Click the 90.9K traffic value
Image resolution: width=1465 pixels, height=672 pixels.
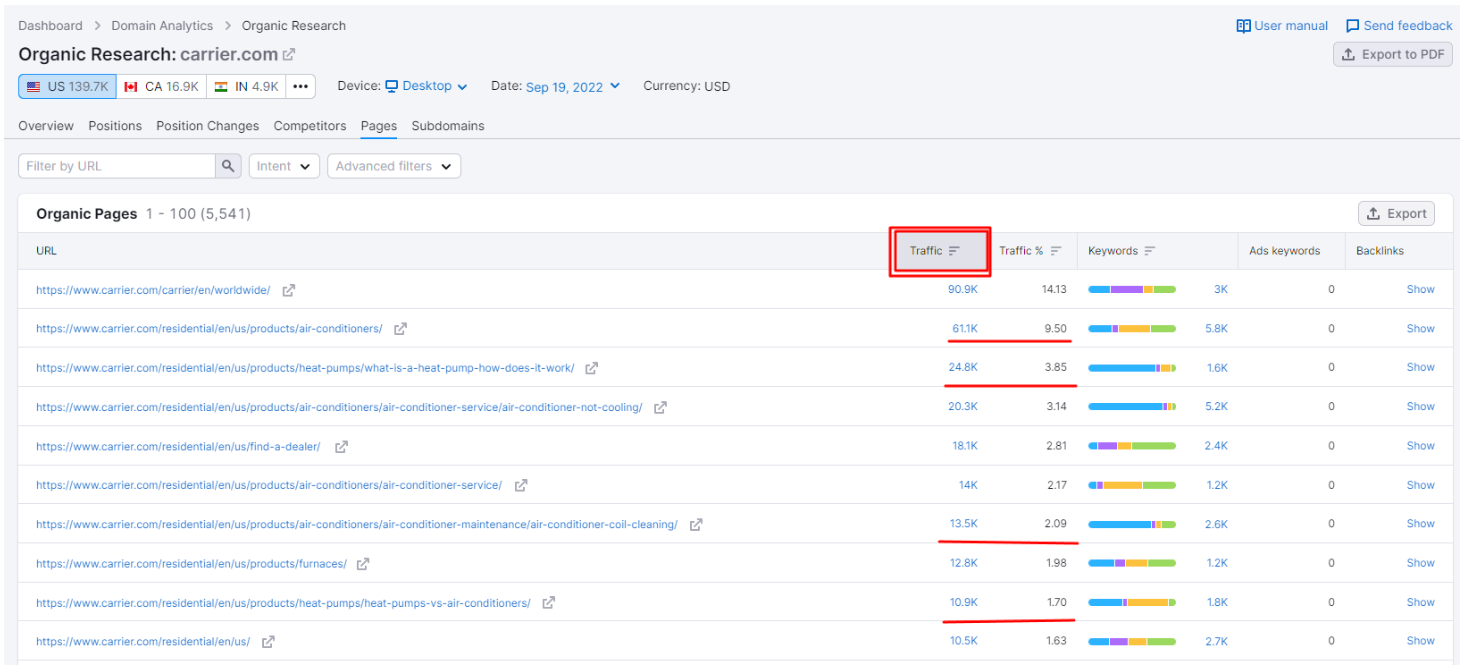(x=963, y=290)
